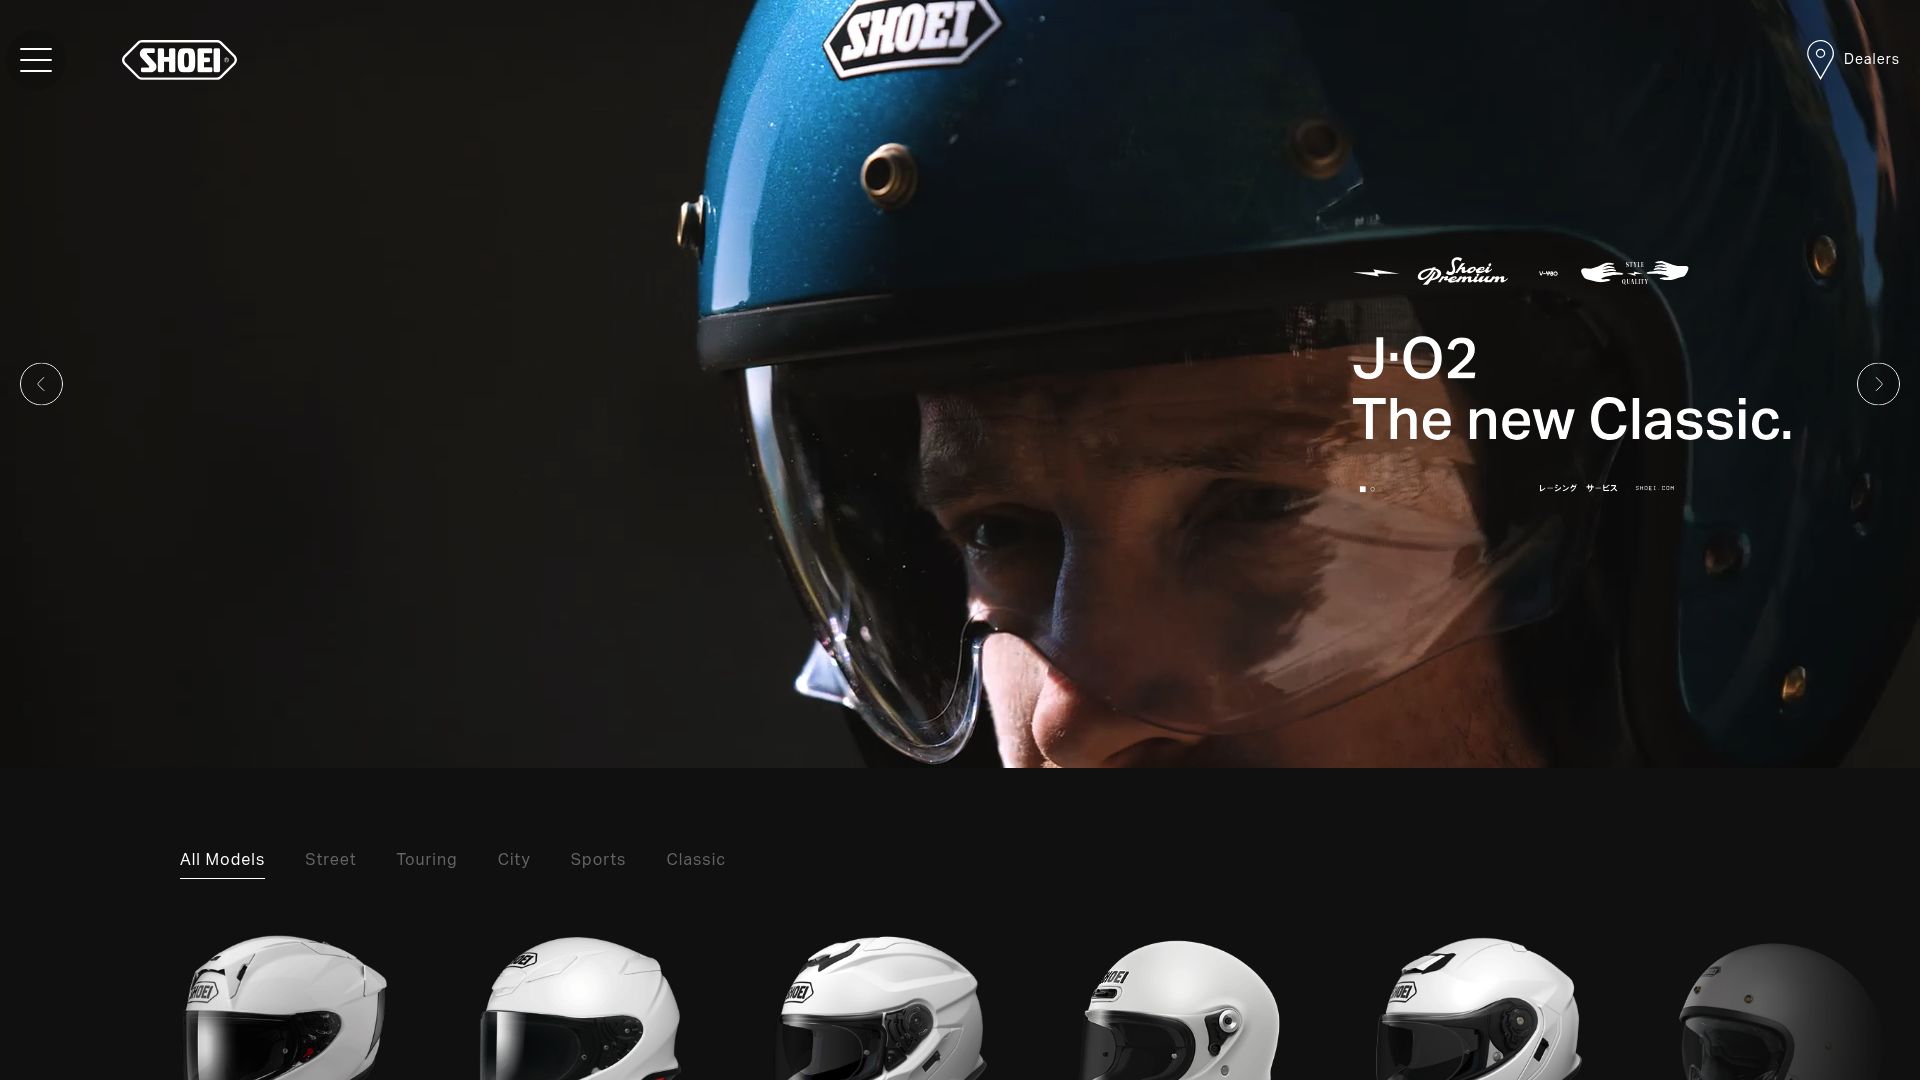The width and height of the screenshot is (1920, 1080).
Task: Open the hamburger navigation menu
Action: (36, 60)
